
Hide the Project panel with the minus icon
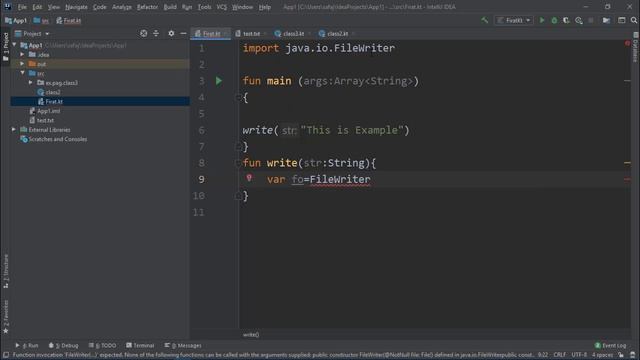[x=183, y=33]
